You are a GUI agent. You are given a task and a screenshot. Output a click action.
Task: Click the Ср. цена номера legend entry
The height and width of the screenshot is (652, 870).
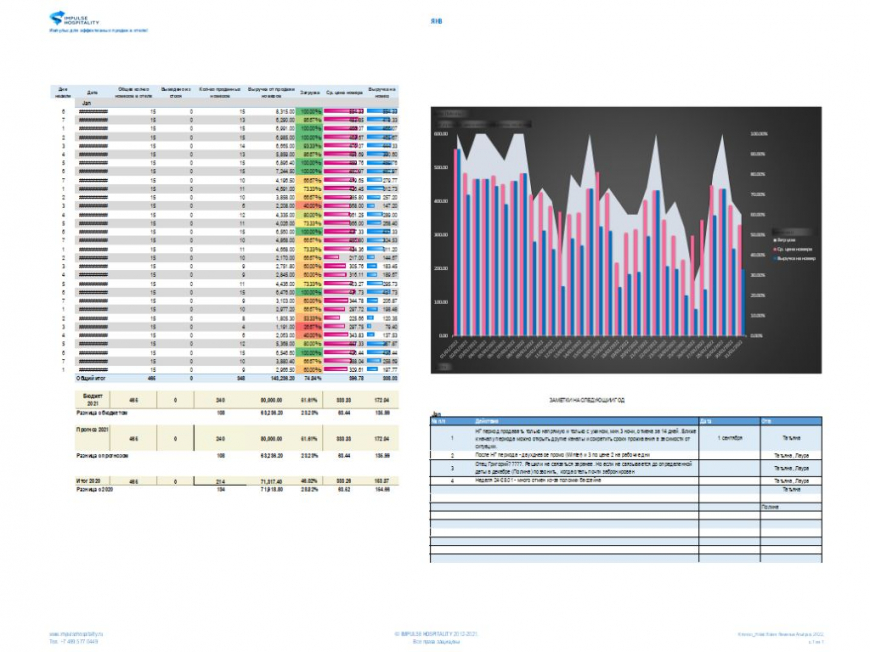click(793, 249)
